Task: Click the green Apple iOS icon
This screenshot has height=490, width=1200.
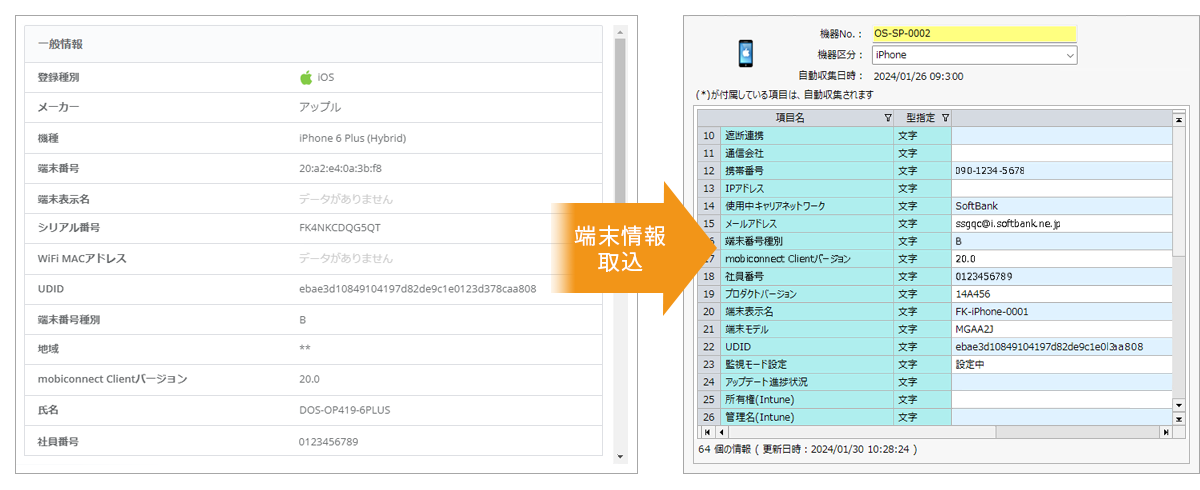Action: click(x=306, y=76)
